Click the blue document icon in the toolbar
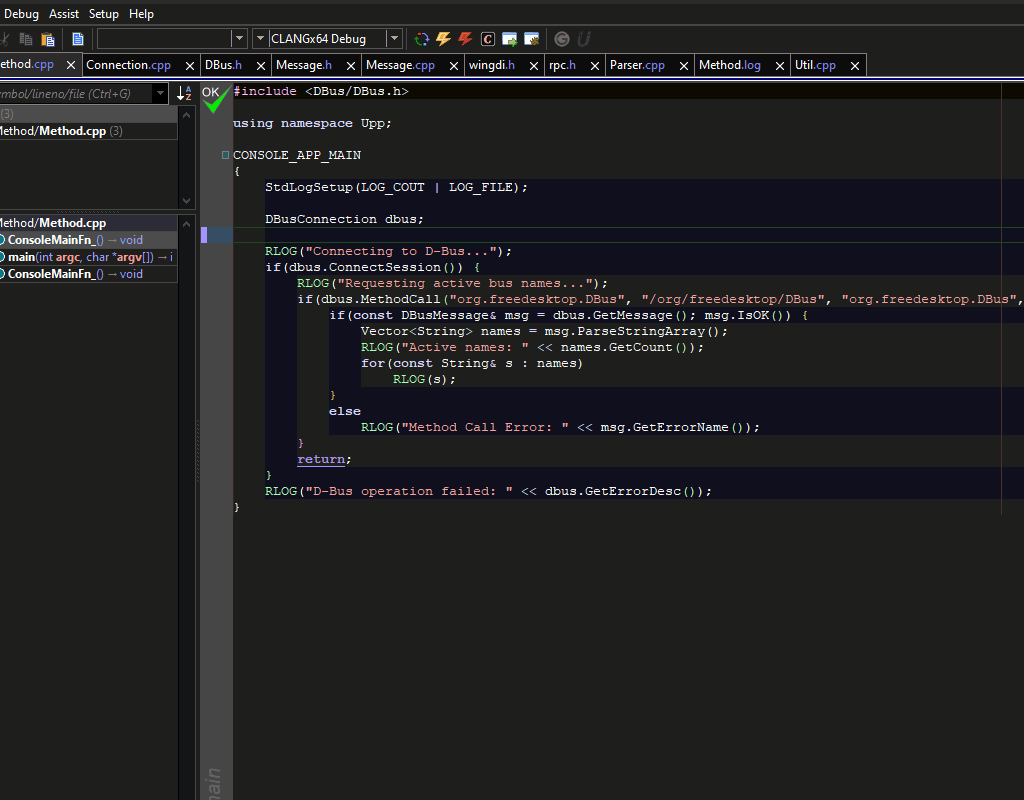Viewport: 1024px width, 800px height. [78, 39]
